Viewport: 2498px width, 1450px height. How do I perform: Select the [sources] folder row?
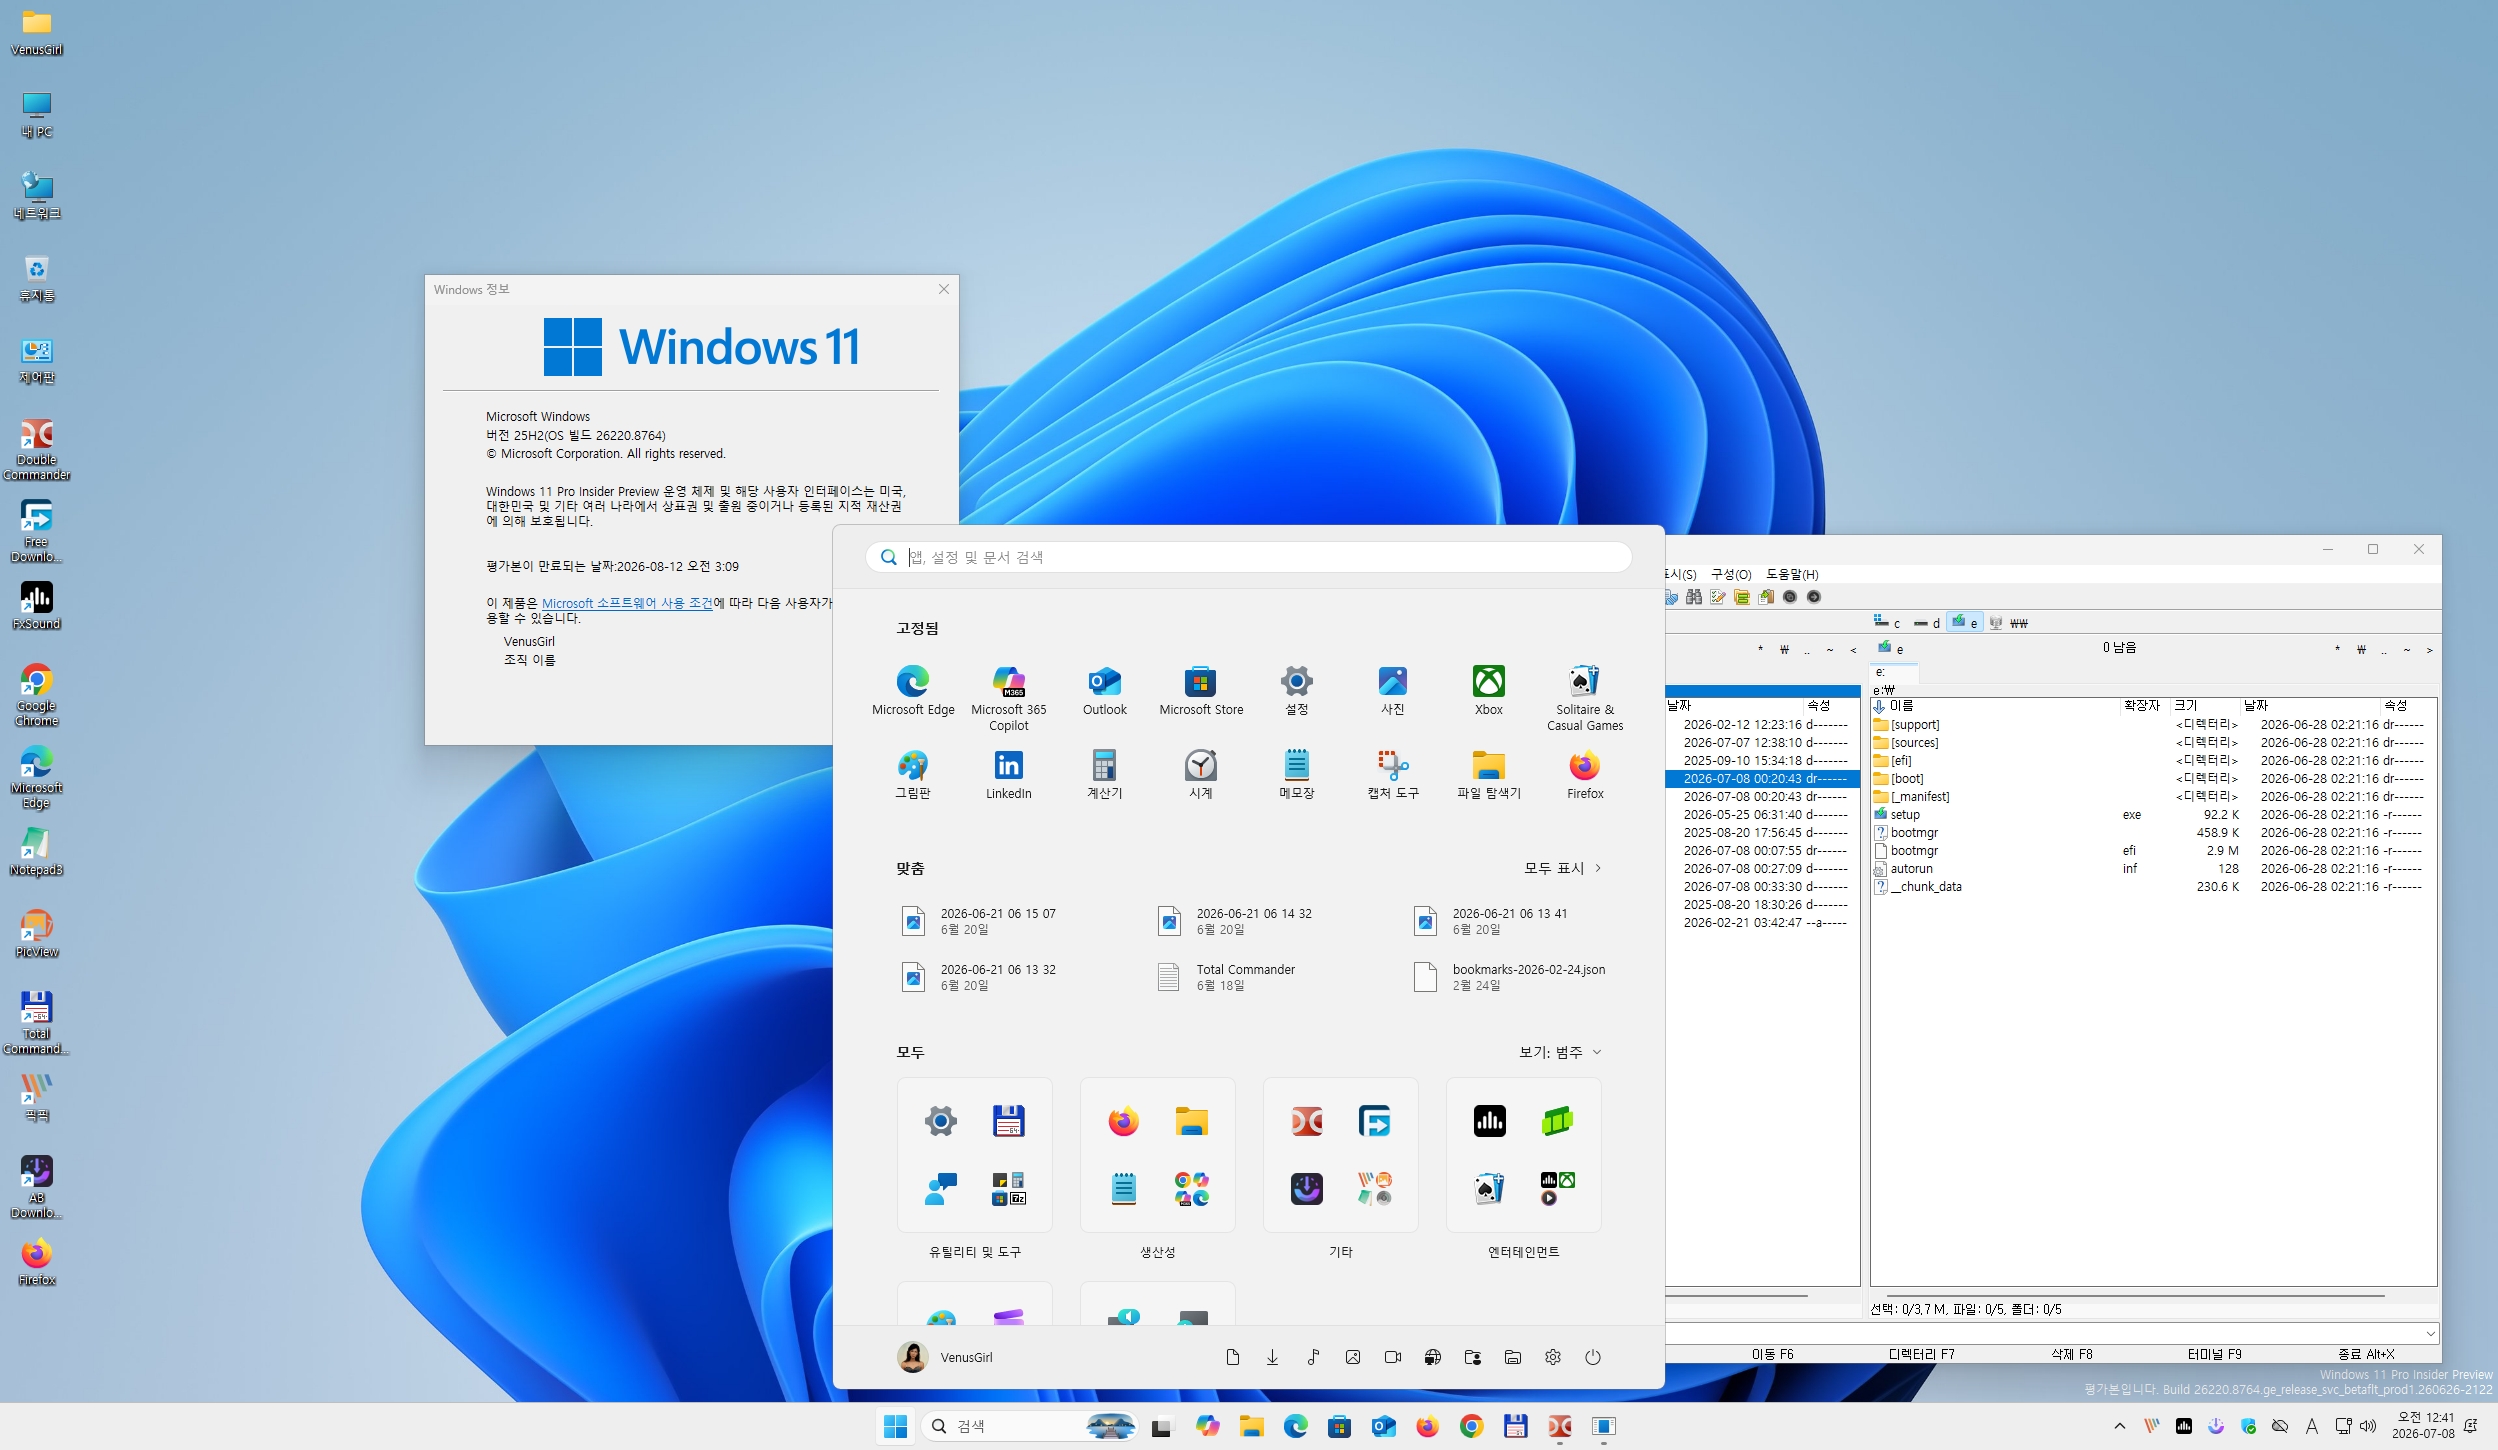(2154, 742)
